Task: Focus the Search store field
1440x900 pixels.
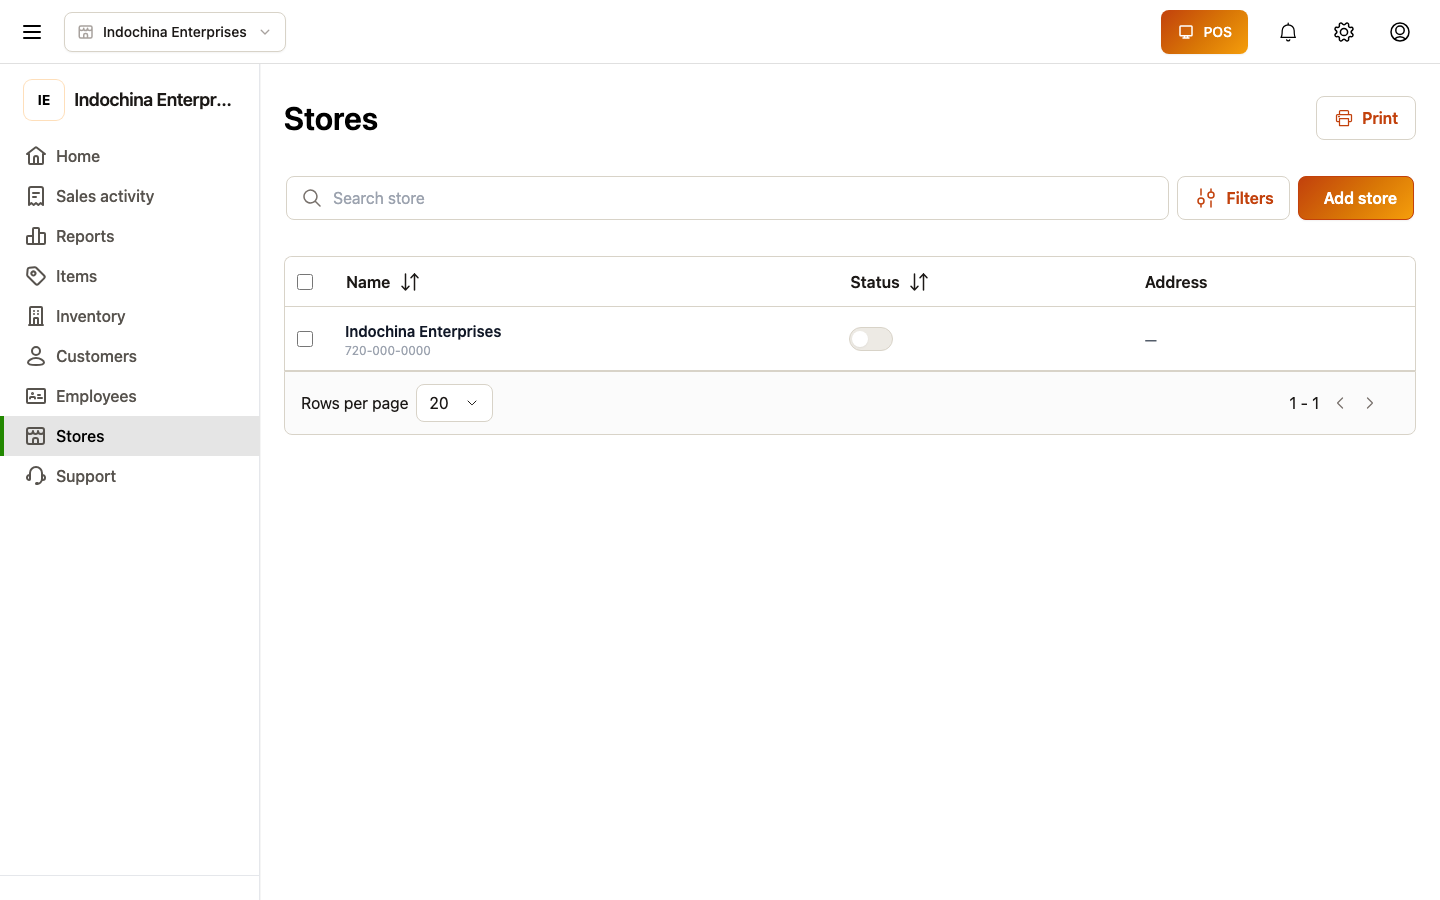Action: click(727, 198)
